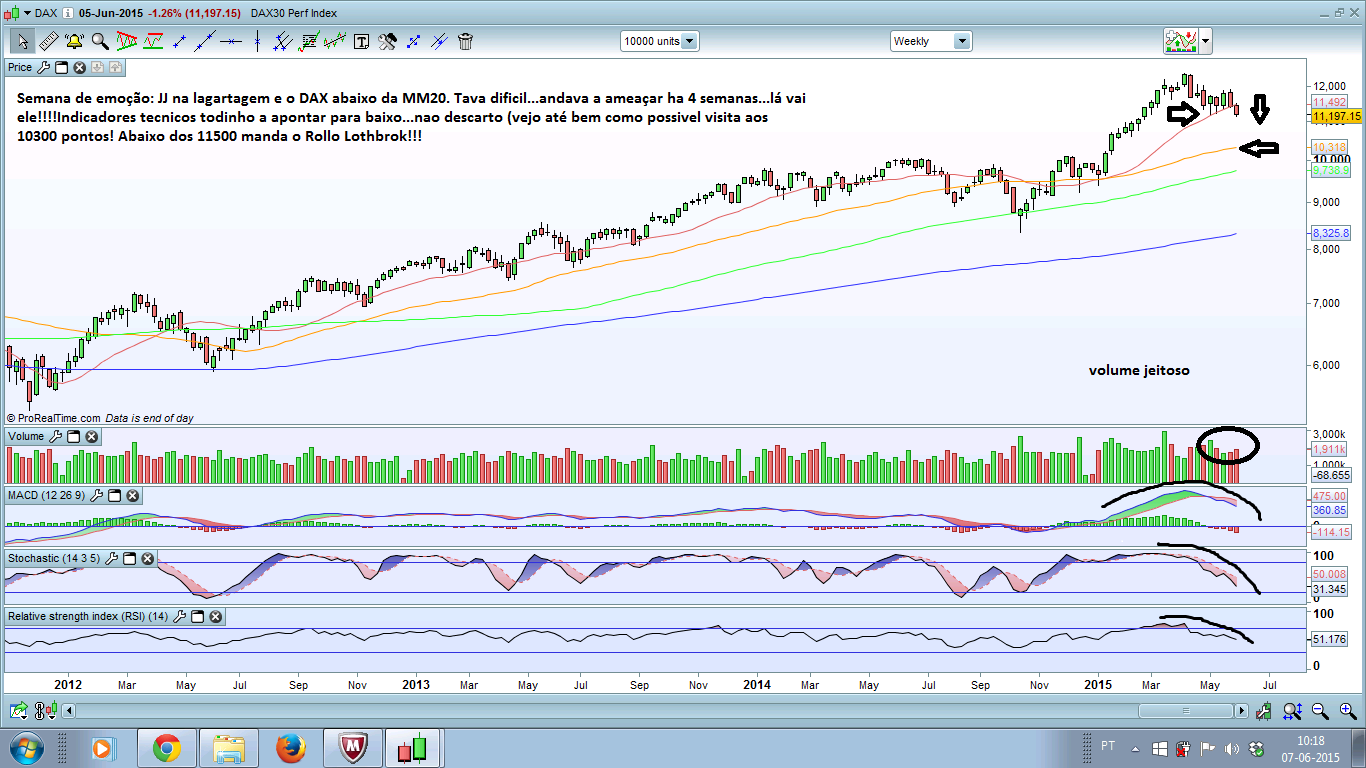Maximize the MACD panel
The width and height of the screenshot is (1366, 768).
[114, 495]
